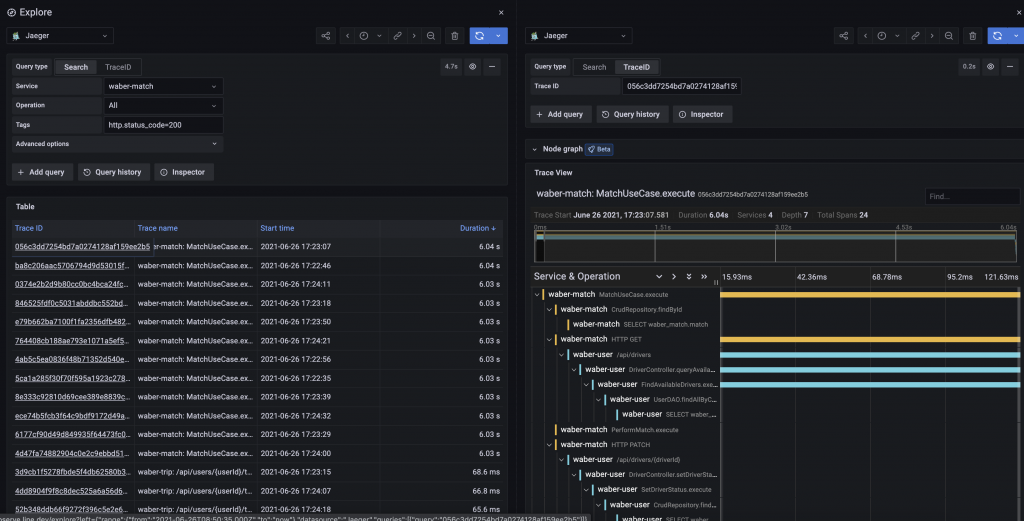Click share icon in right pane toolbar
1024x521 pixels.
844,36
